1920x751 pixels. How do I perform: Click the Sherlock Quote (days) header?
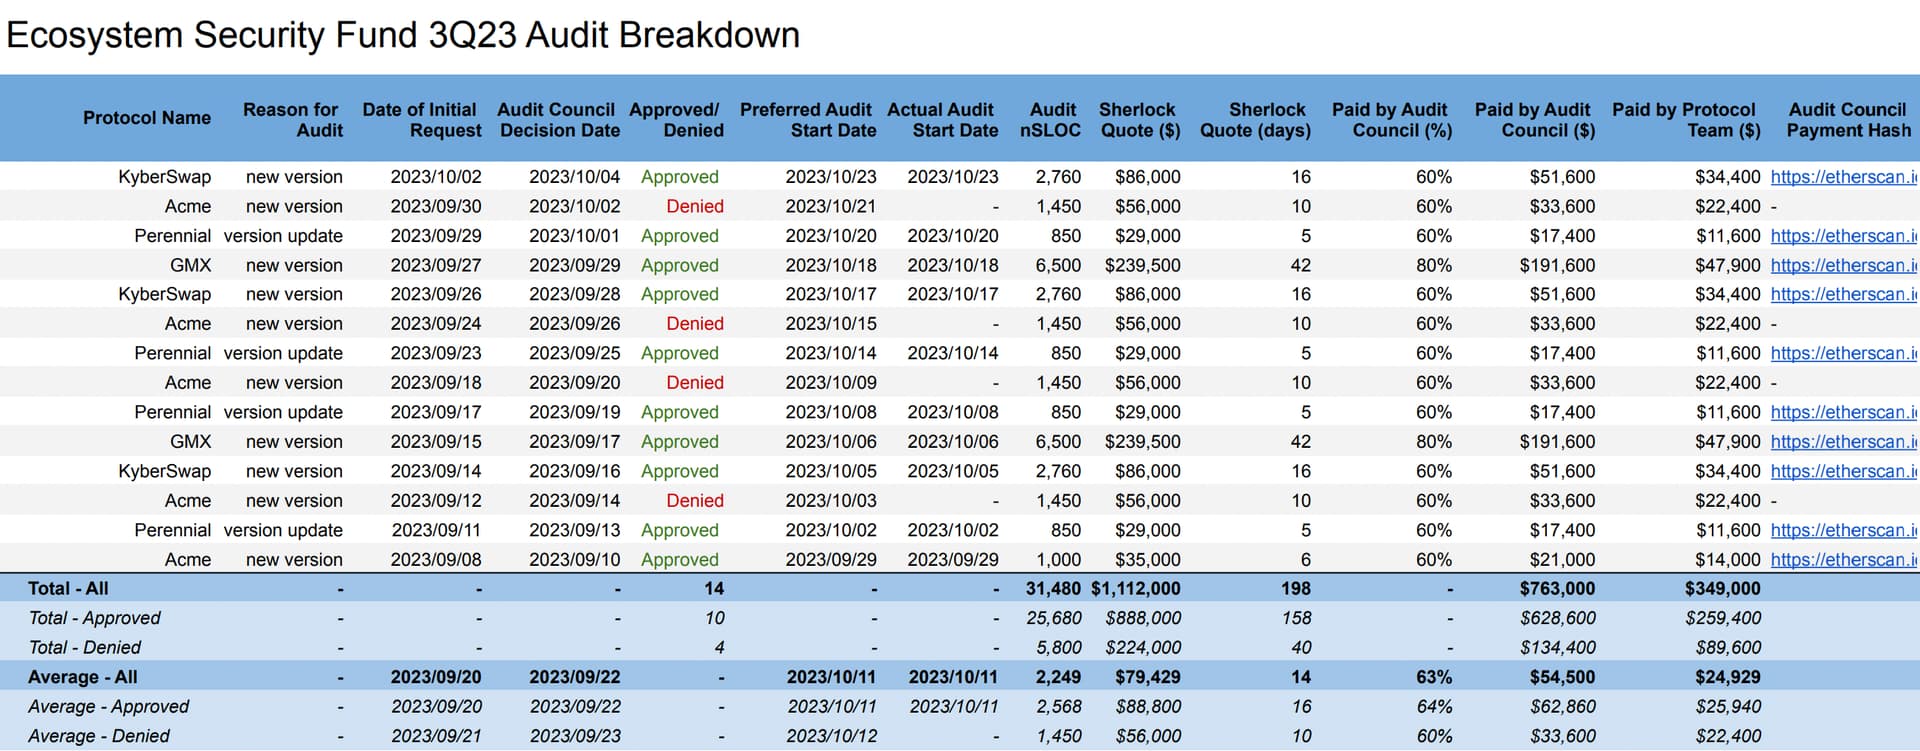coord(1256,120)
